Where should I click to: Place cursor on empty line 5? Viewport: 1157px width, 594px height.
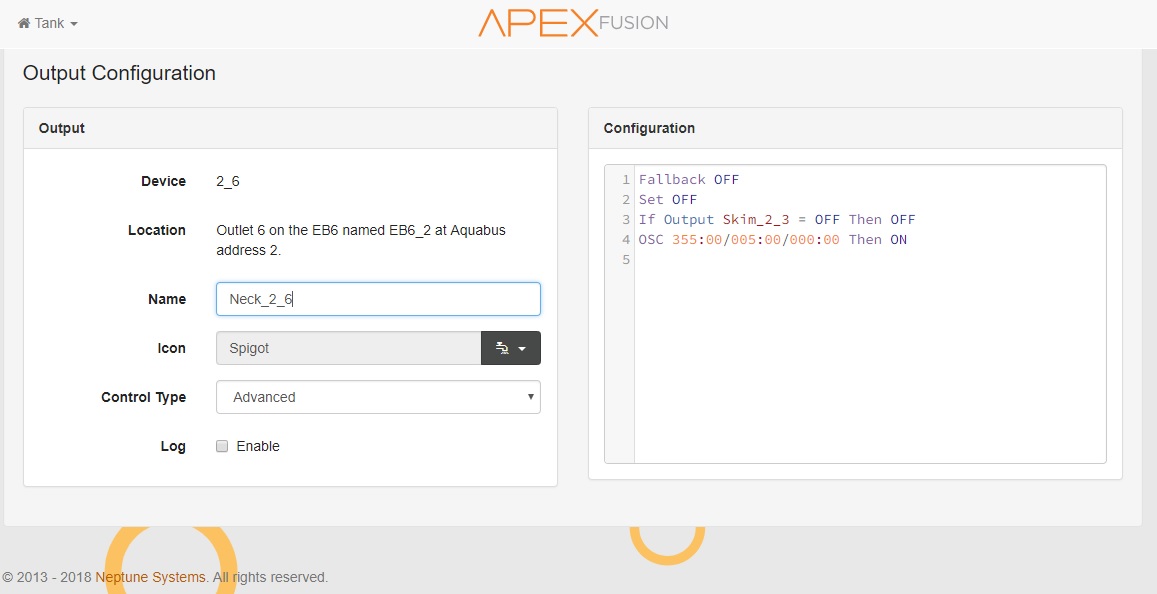click(x=870, y=260)
